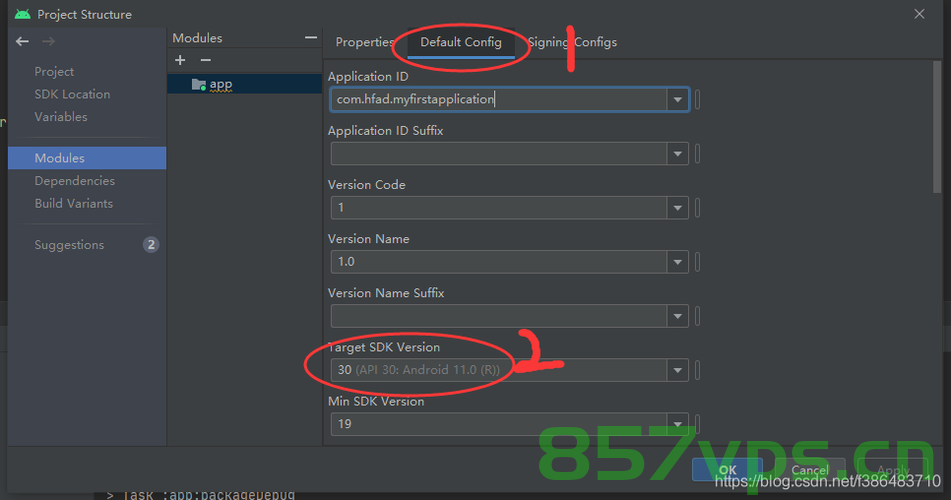Click the Suggestions count badge 2
The image size is (951, 500).
click(151, 245)
